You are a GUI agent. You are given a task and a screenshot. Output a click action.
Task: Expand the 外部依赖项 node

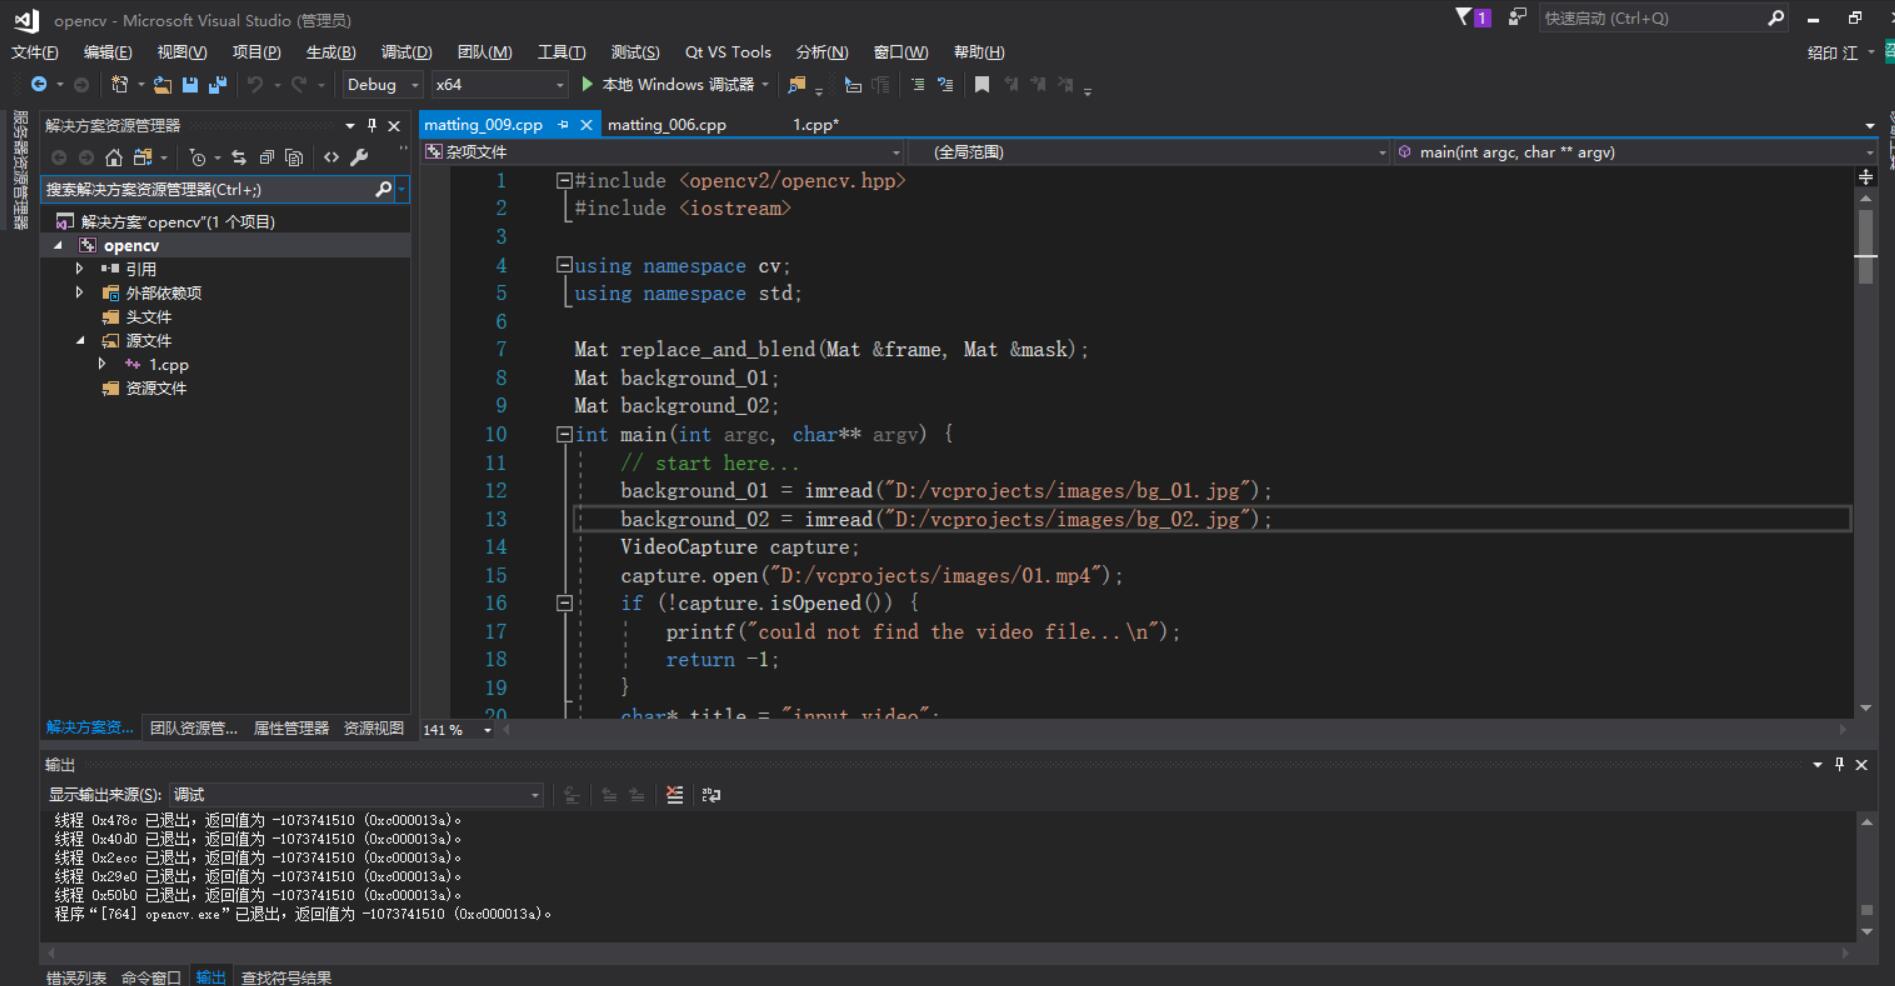click(80, 292)
